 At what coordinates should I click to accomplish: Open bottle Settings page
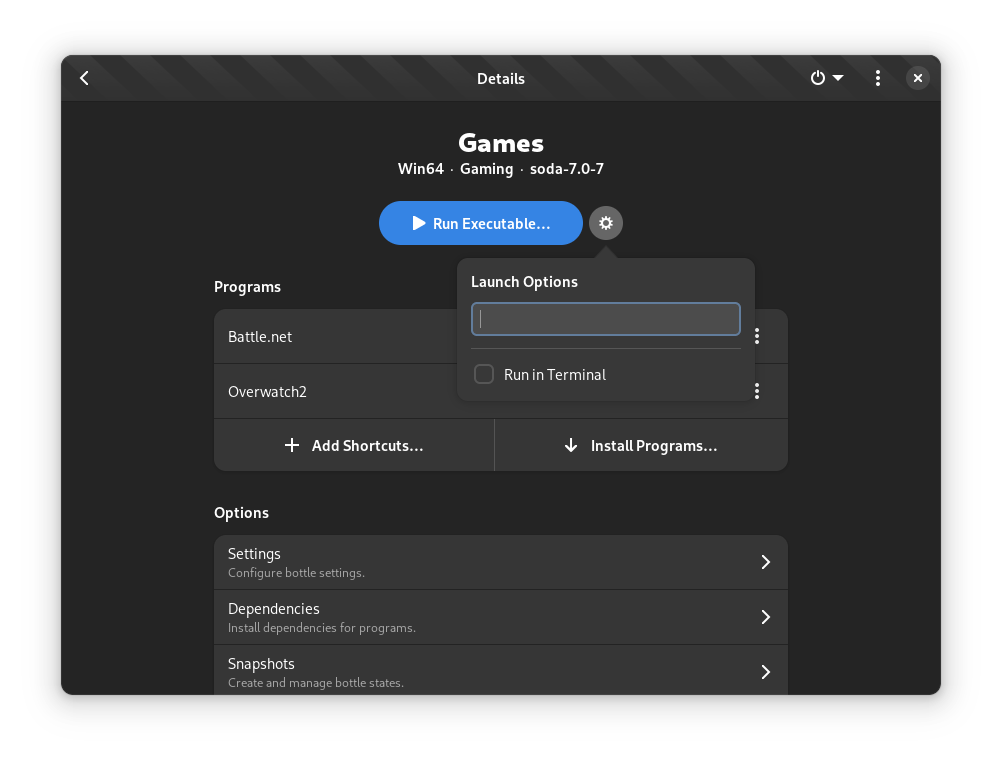click(x=480, y=562)
